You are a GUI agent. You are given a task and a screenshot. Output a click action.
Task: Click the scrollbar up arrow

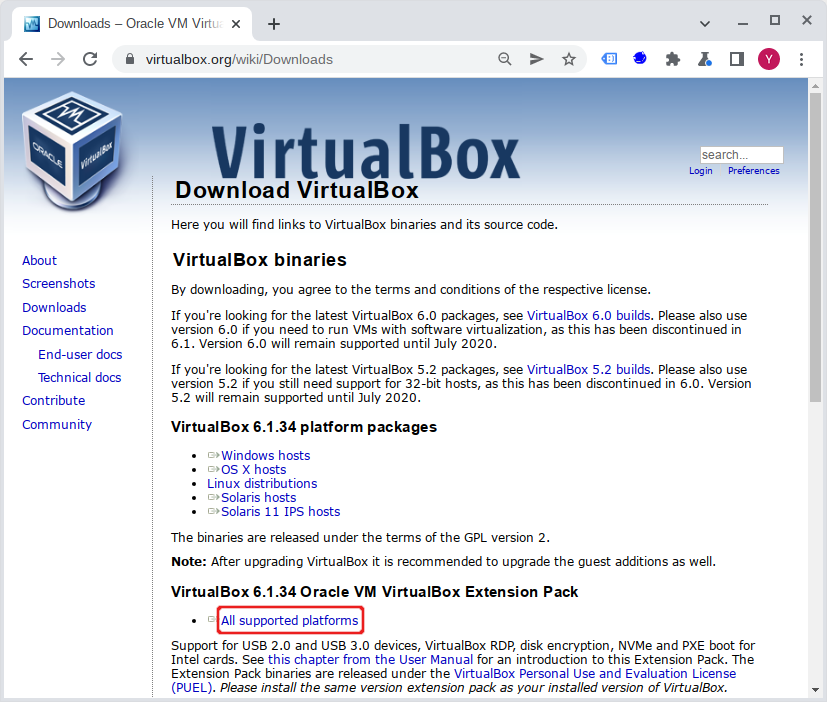pyautogui.click(x=815, y=85)
